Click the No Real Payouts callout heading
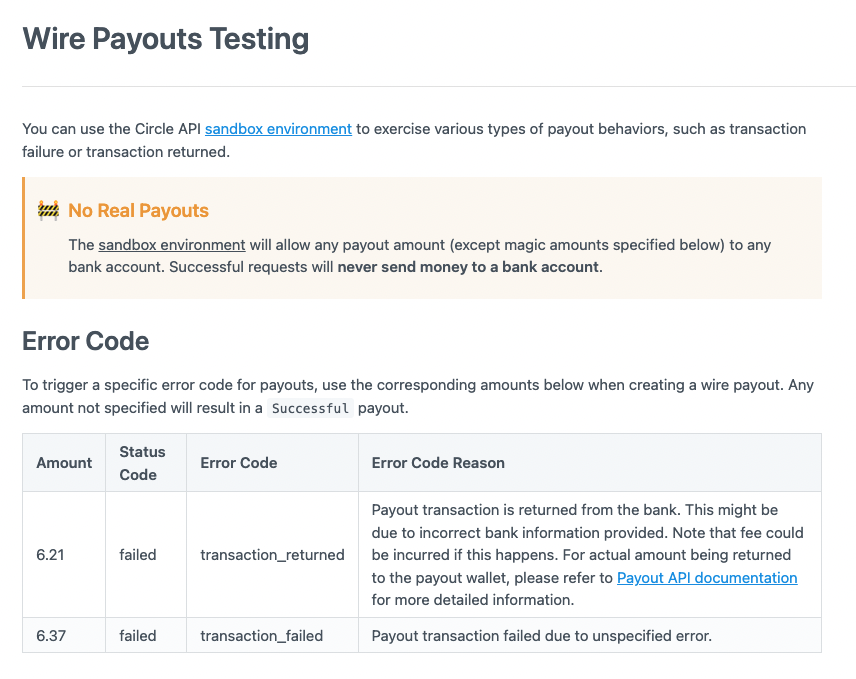856x679 pixels. click(139, 211)
